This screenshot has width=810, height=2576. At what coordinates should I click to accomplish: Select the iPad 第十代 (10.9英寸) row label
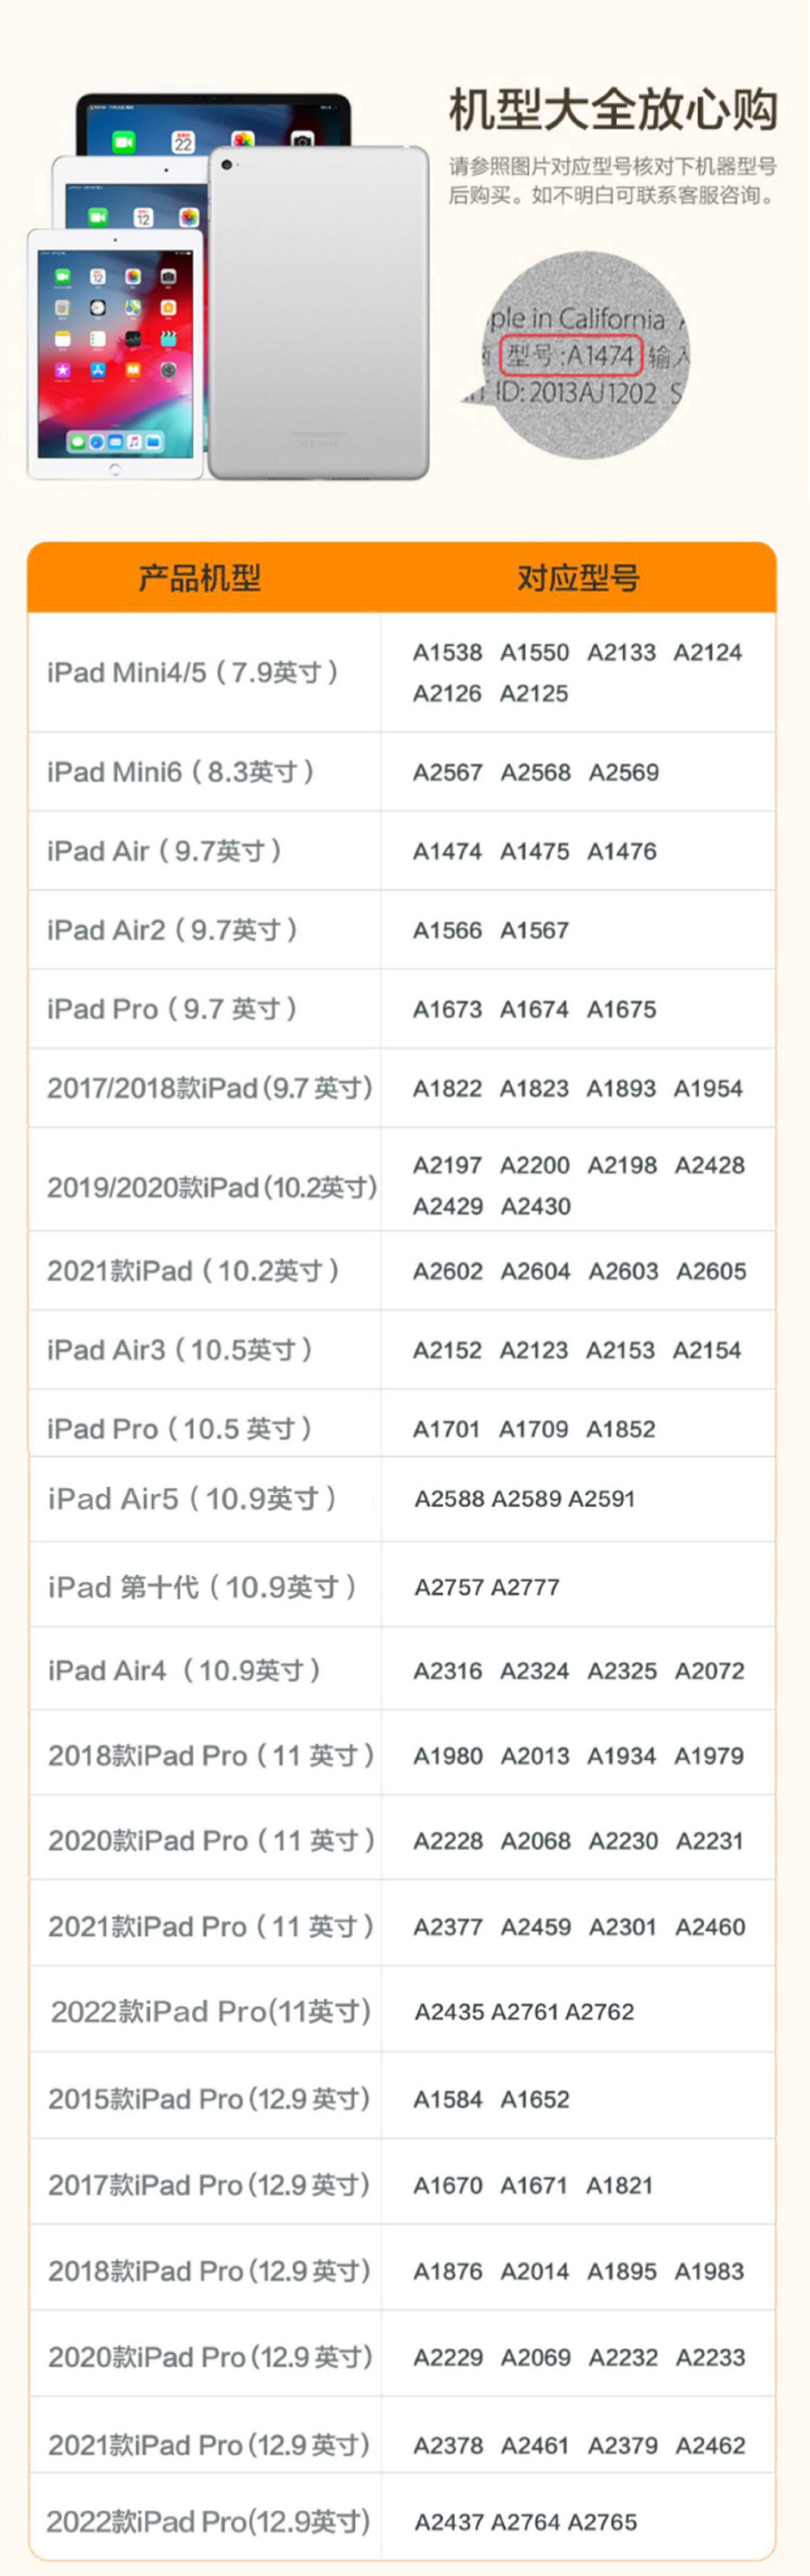pos(202,1587)
